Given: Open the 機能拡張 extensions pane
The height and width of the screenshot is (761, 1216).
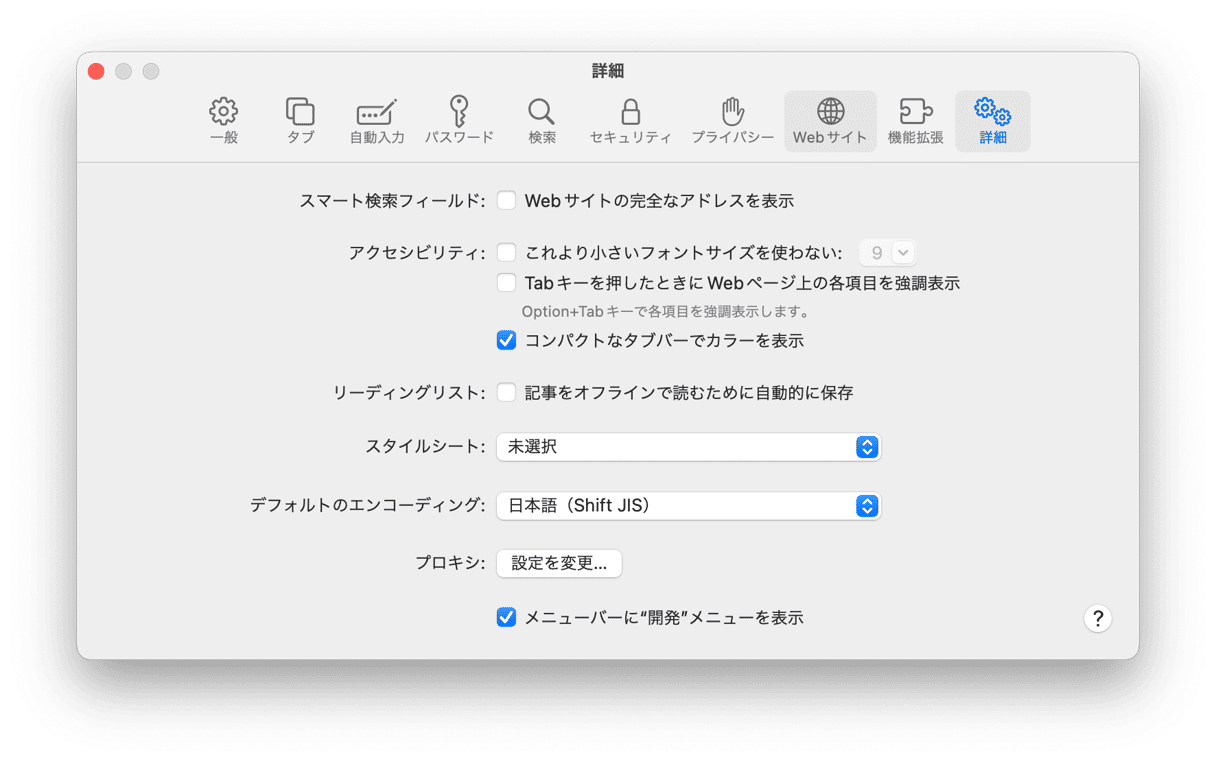Looking at the screenshot, I should point(916,122).
